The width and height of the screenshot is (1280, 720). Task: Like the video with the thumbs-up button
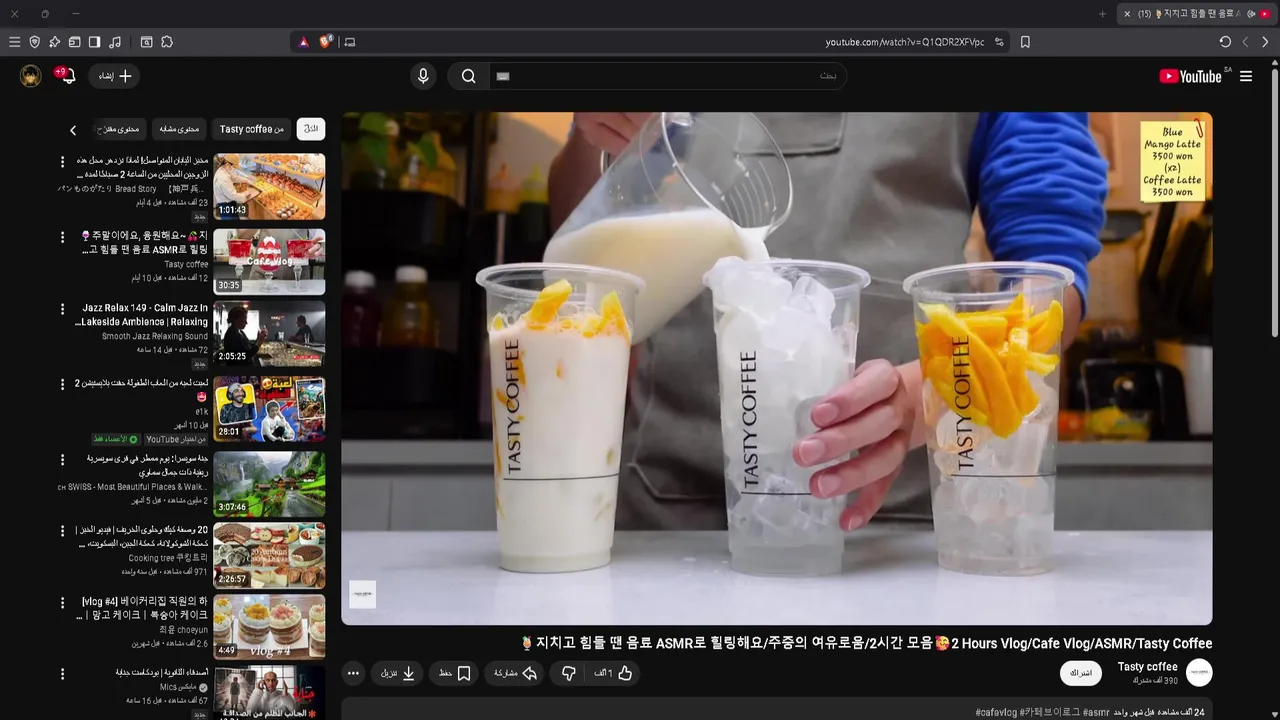[614, 673]
